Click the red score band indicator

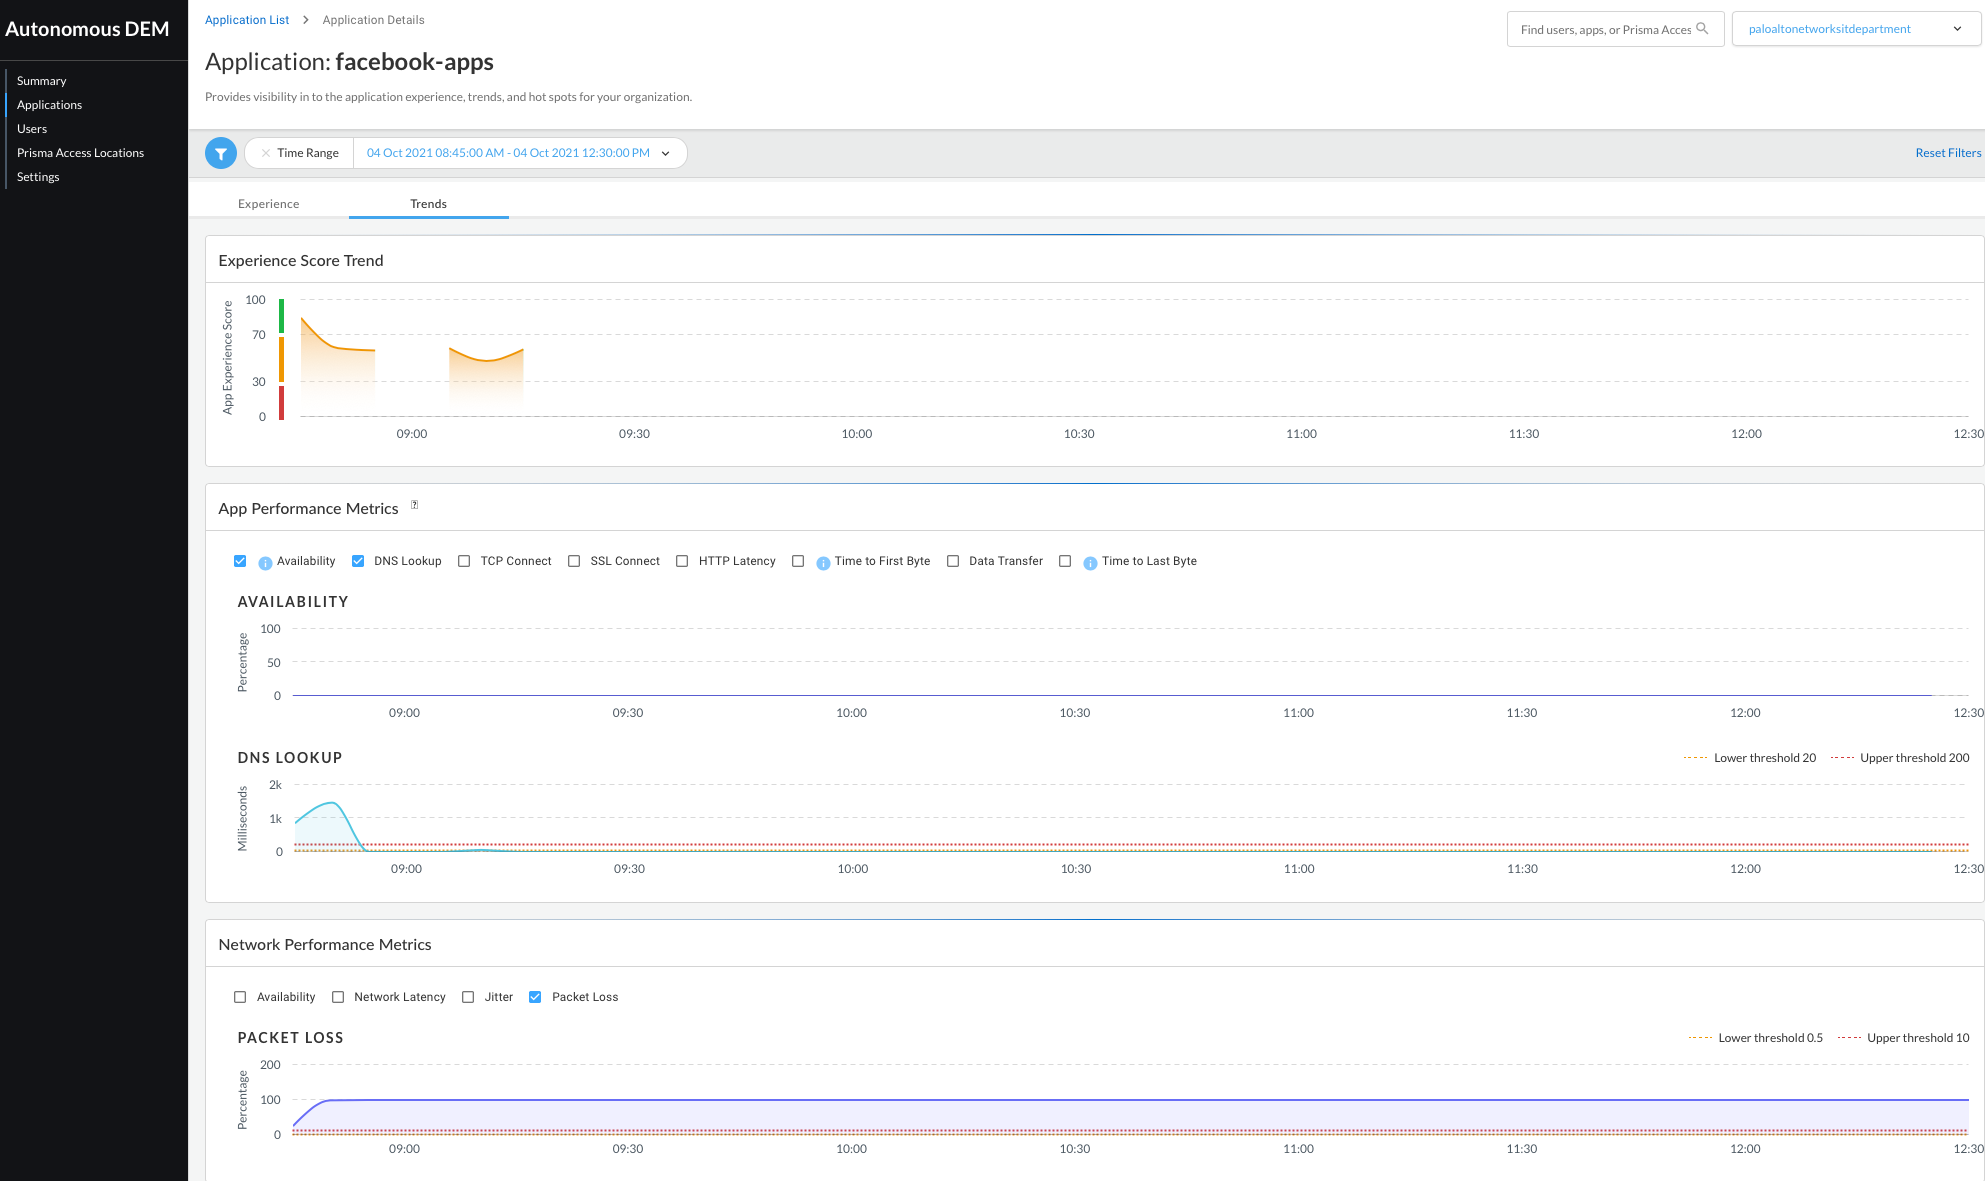282,402
